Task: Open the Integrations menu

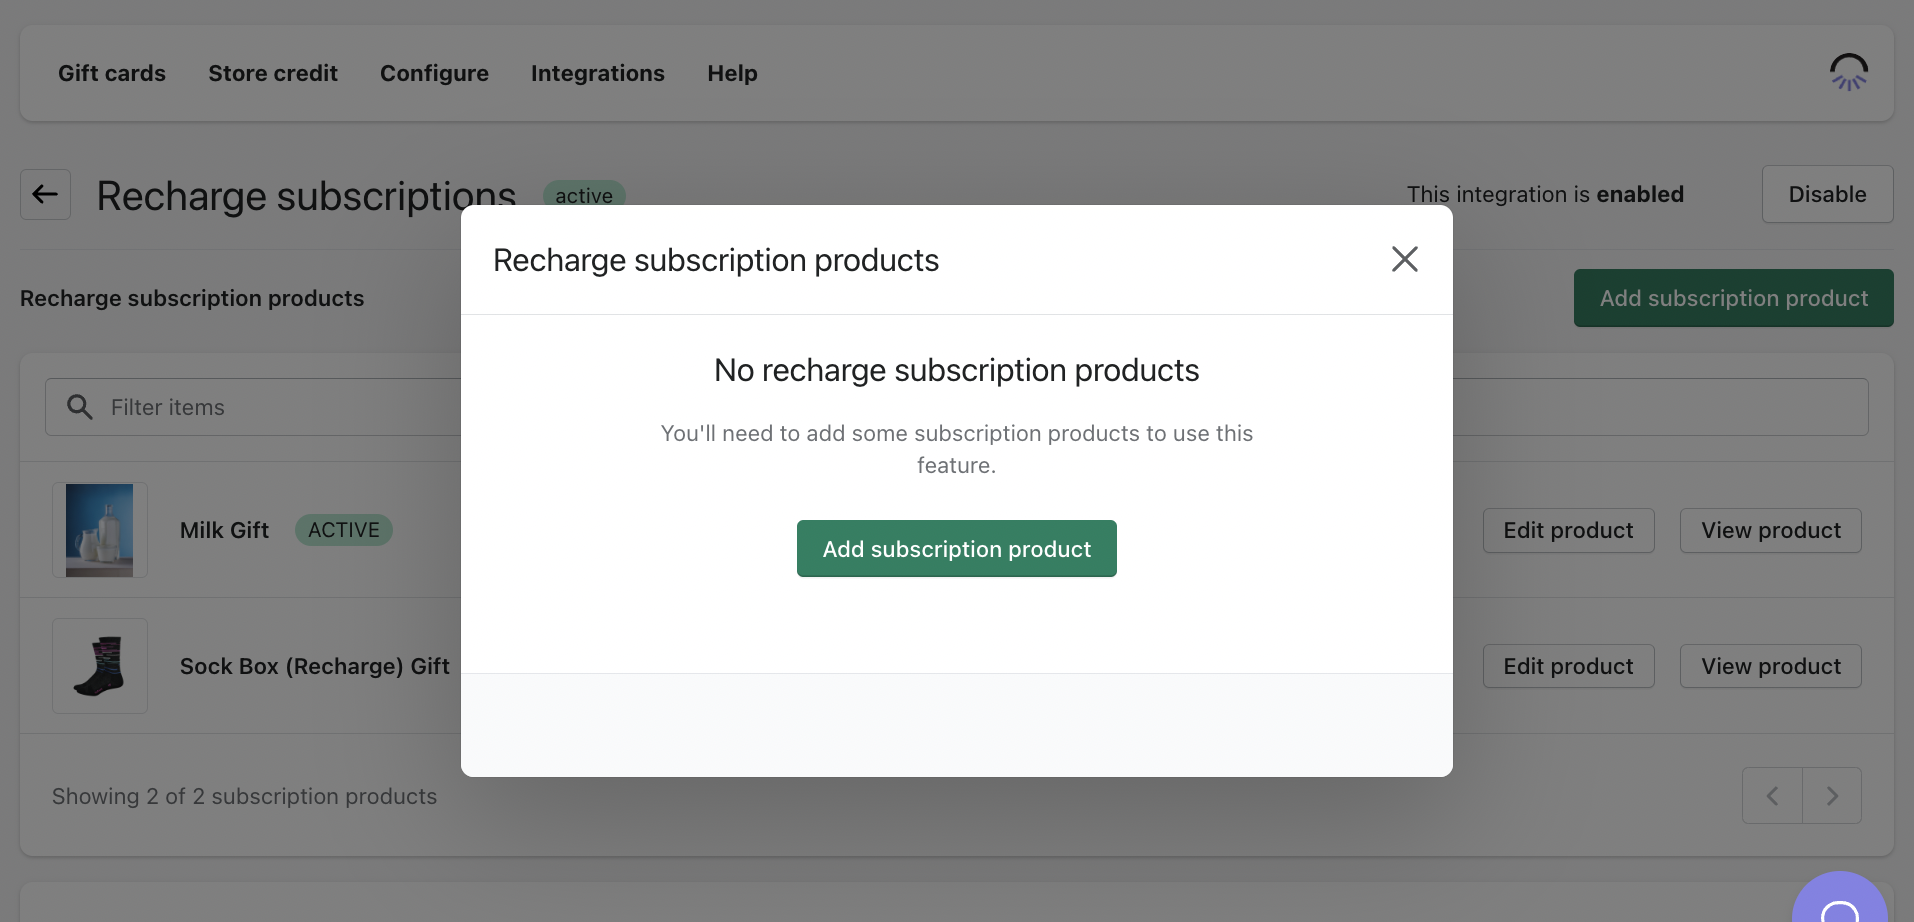Action: pyautogui.click(x=598, y=73)
